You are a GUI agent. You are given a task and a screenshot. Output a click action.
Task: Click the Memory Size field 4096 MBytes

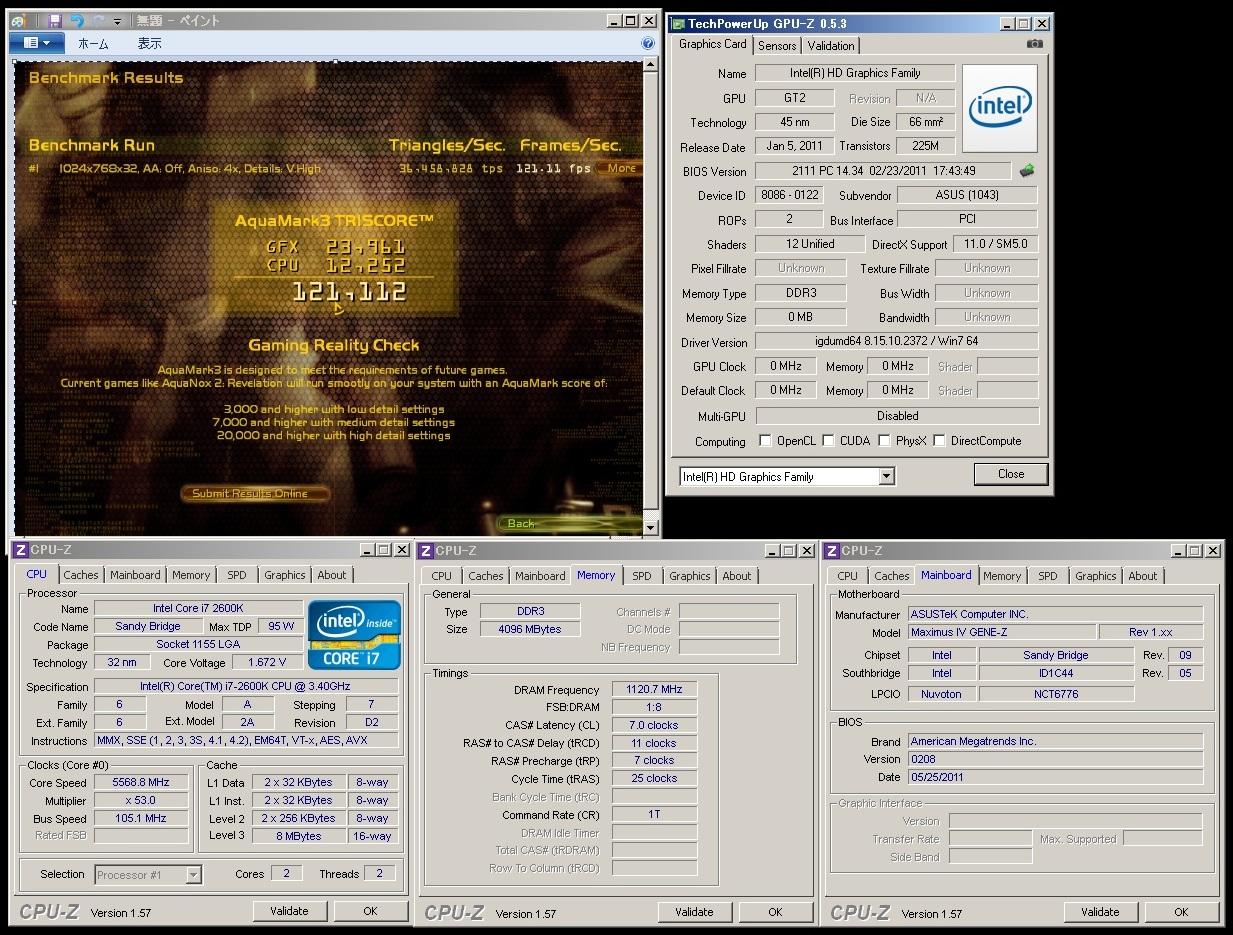coord(529,630)
